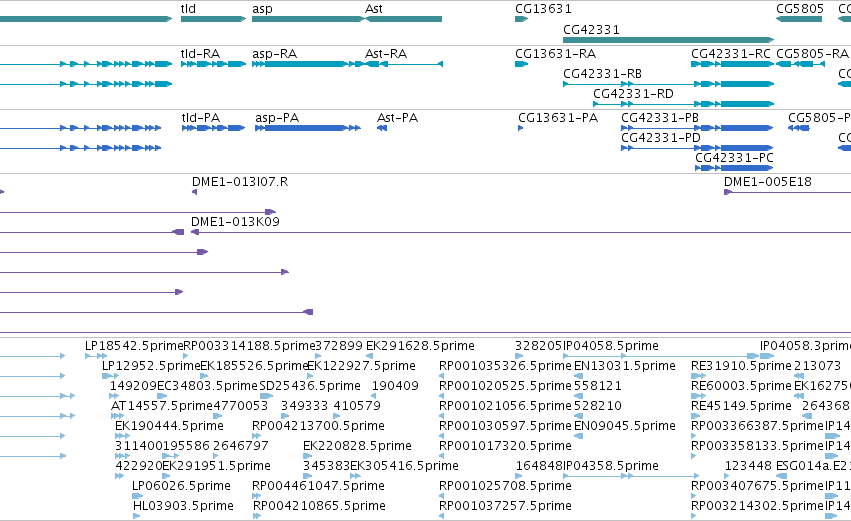
Task: Select the CG42331-PD protein label
Action: pyautogui.click(x=661, y=138)
